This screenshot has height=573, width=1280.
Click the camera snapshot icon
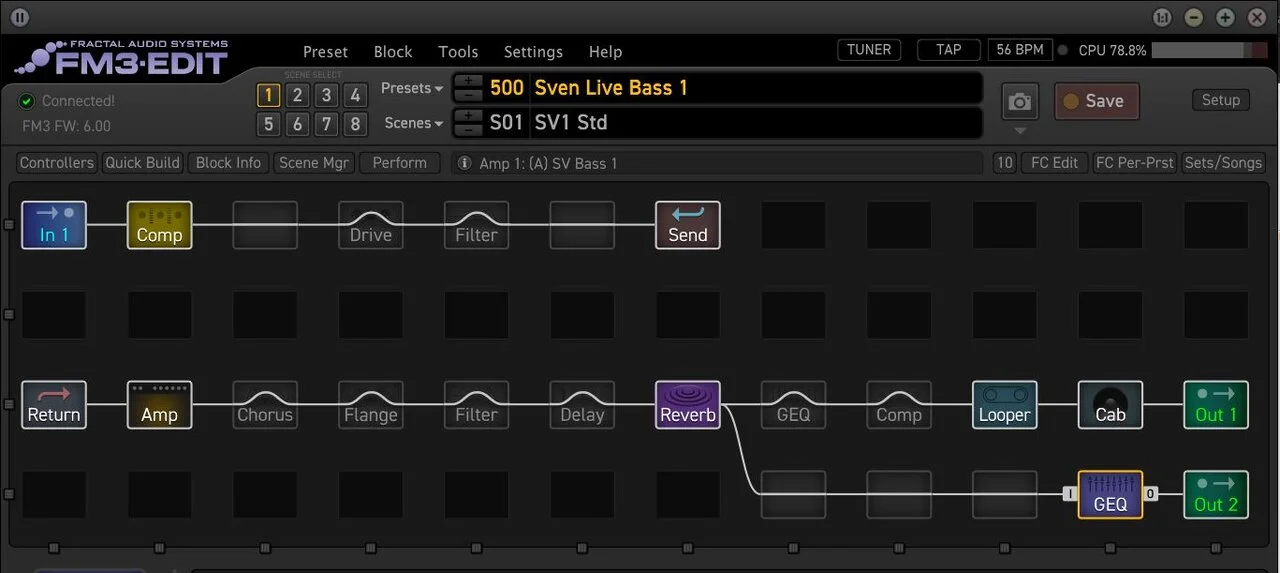(1020, 102)
